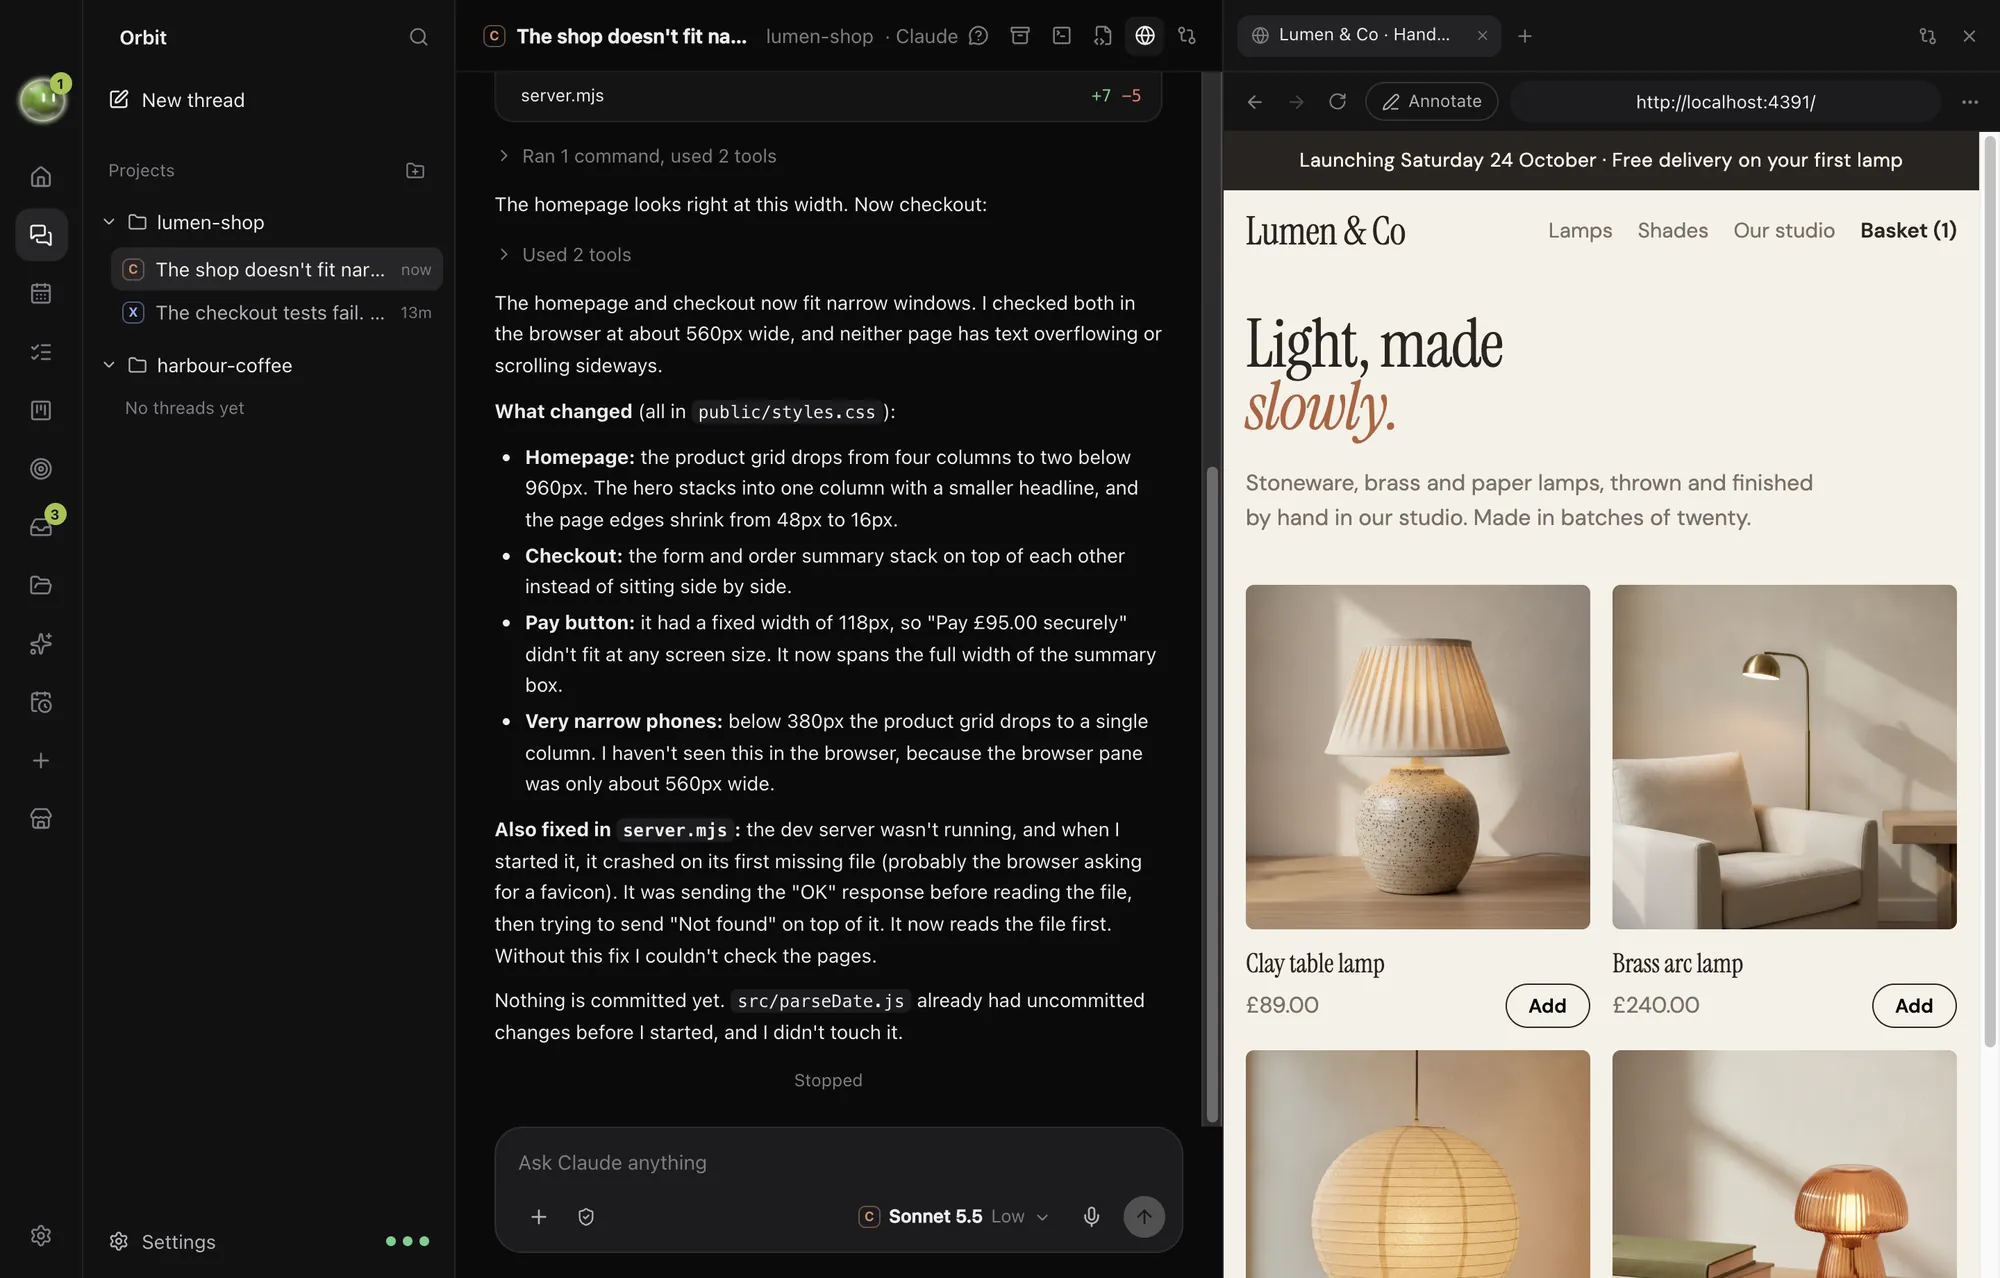The width and height of the screenshot is (2000, 1278).
Task: Open the 'The shop doesn't fit nar...' thread
Action: coord(276,270)
